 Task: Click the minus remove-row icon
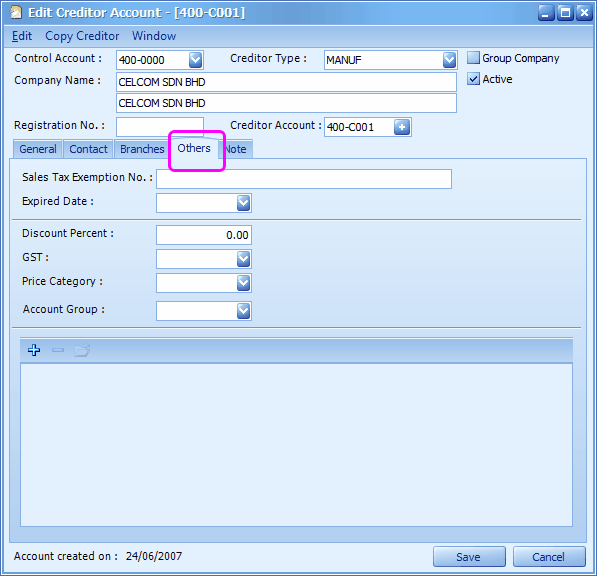pos(58,350)
